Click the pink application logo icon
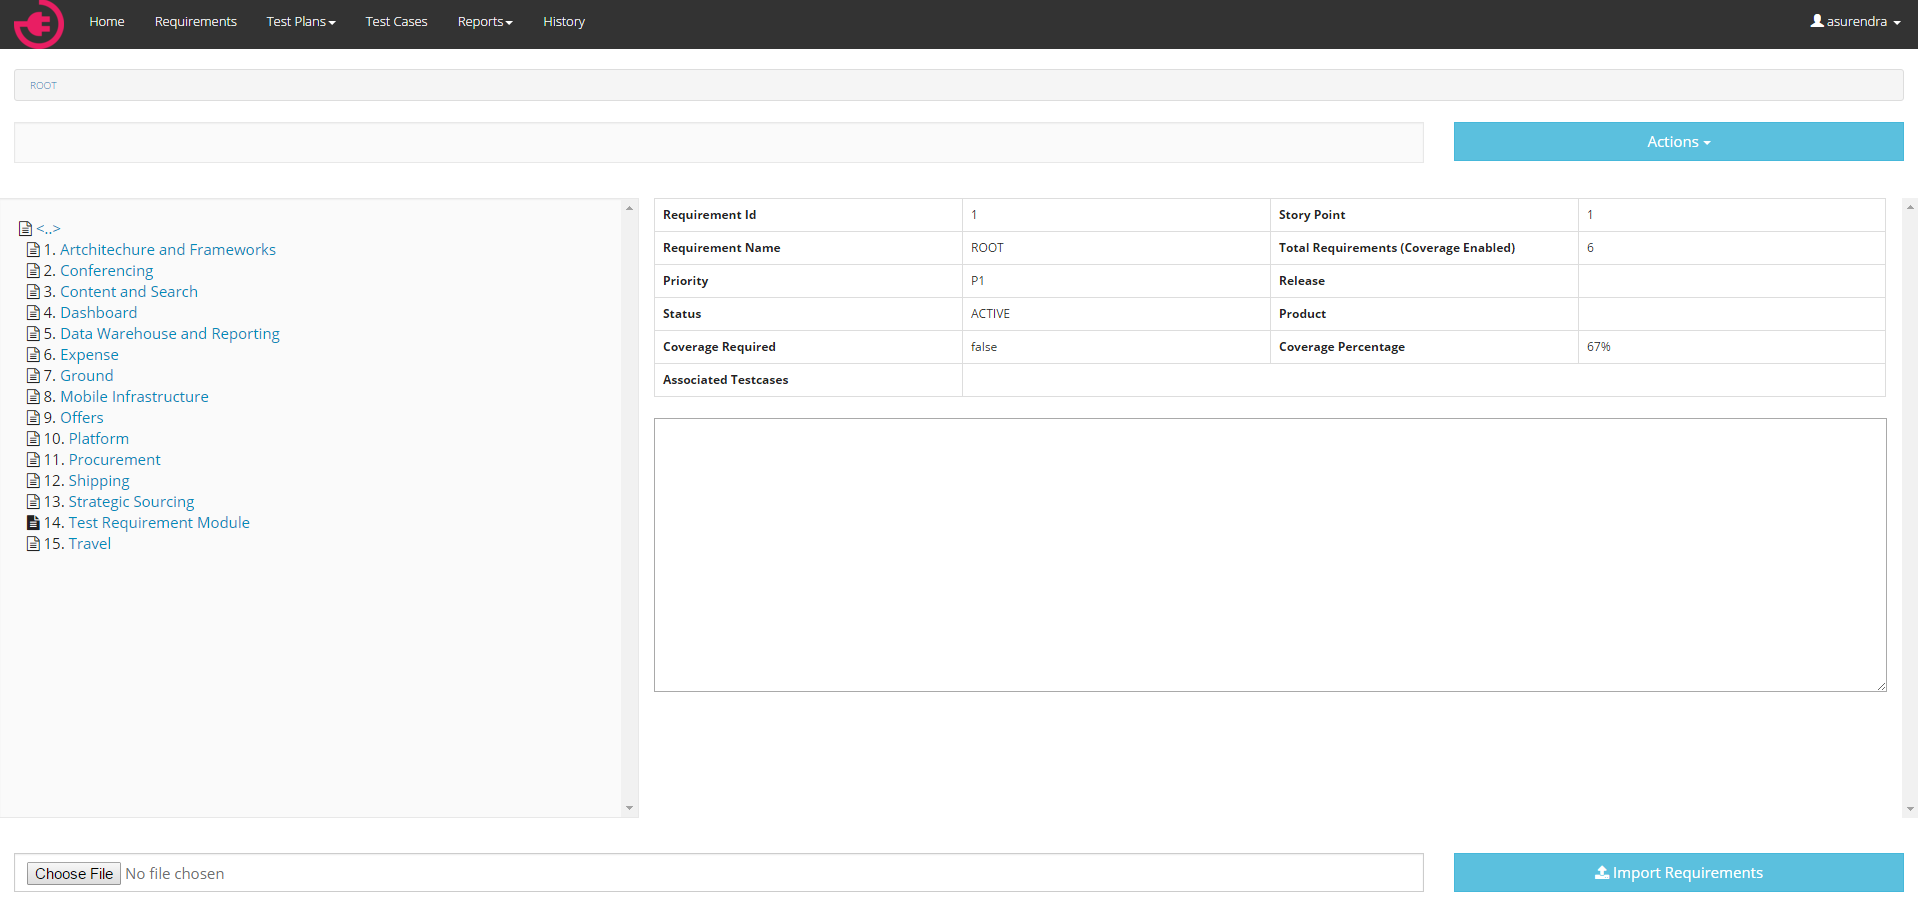Viewport: 1918px width, 919px height. pos(39,23)
